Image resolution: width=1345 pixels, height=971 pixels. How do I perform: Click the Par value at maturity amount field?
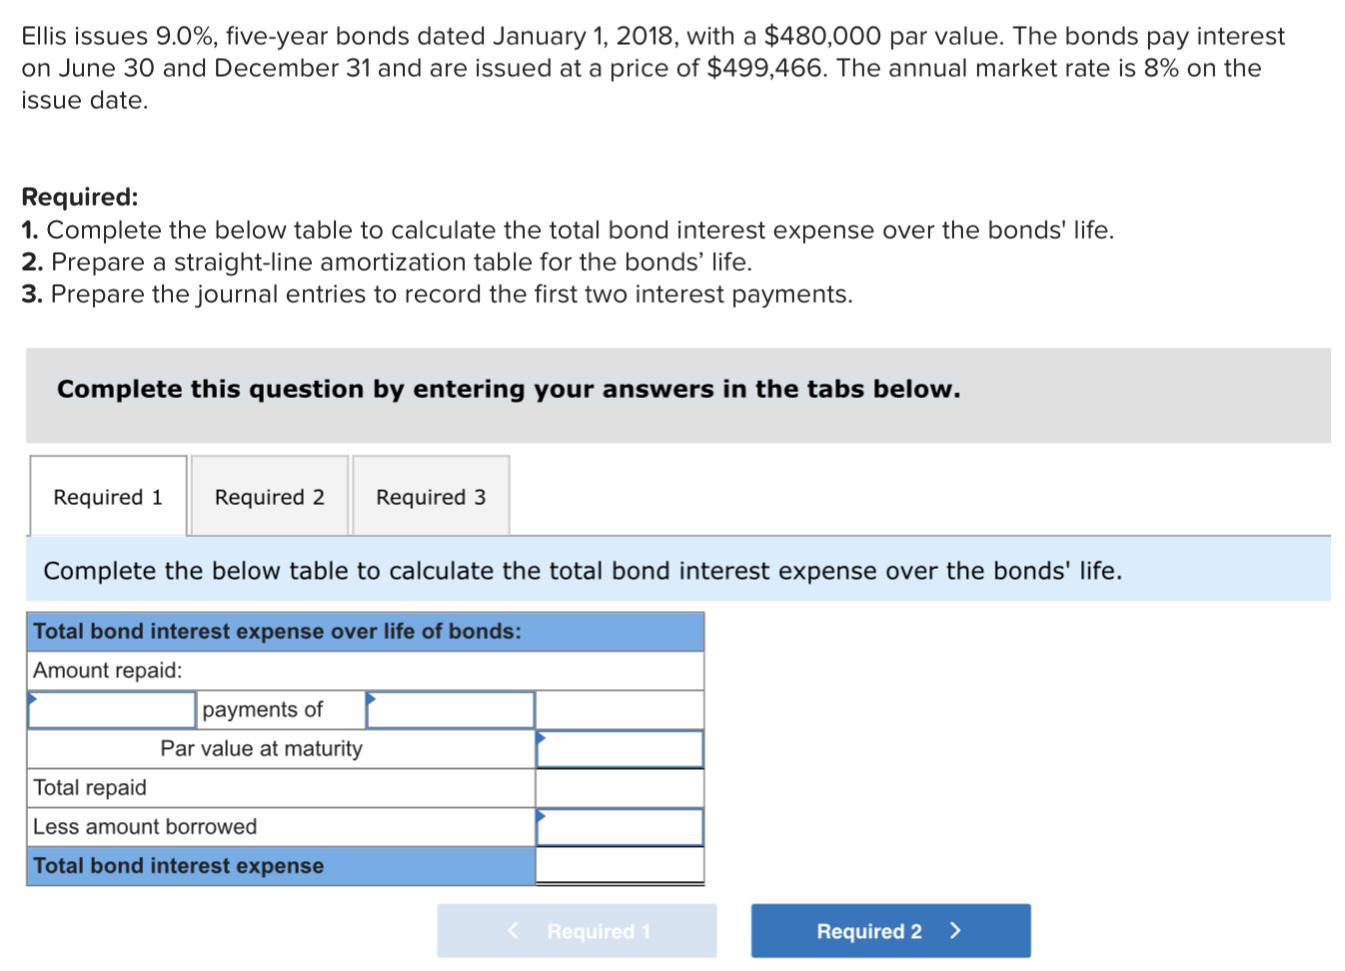618,748
